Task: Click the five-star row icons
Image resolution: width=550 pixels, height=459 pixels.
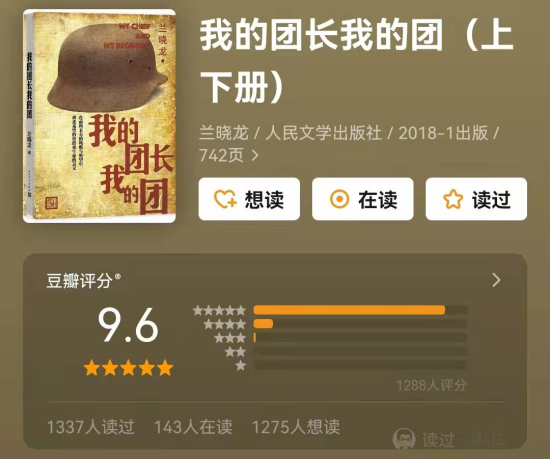Action: tap(219, 310)
